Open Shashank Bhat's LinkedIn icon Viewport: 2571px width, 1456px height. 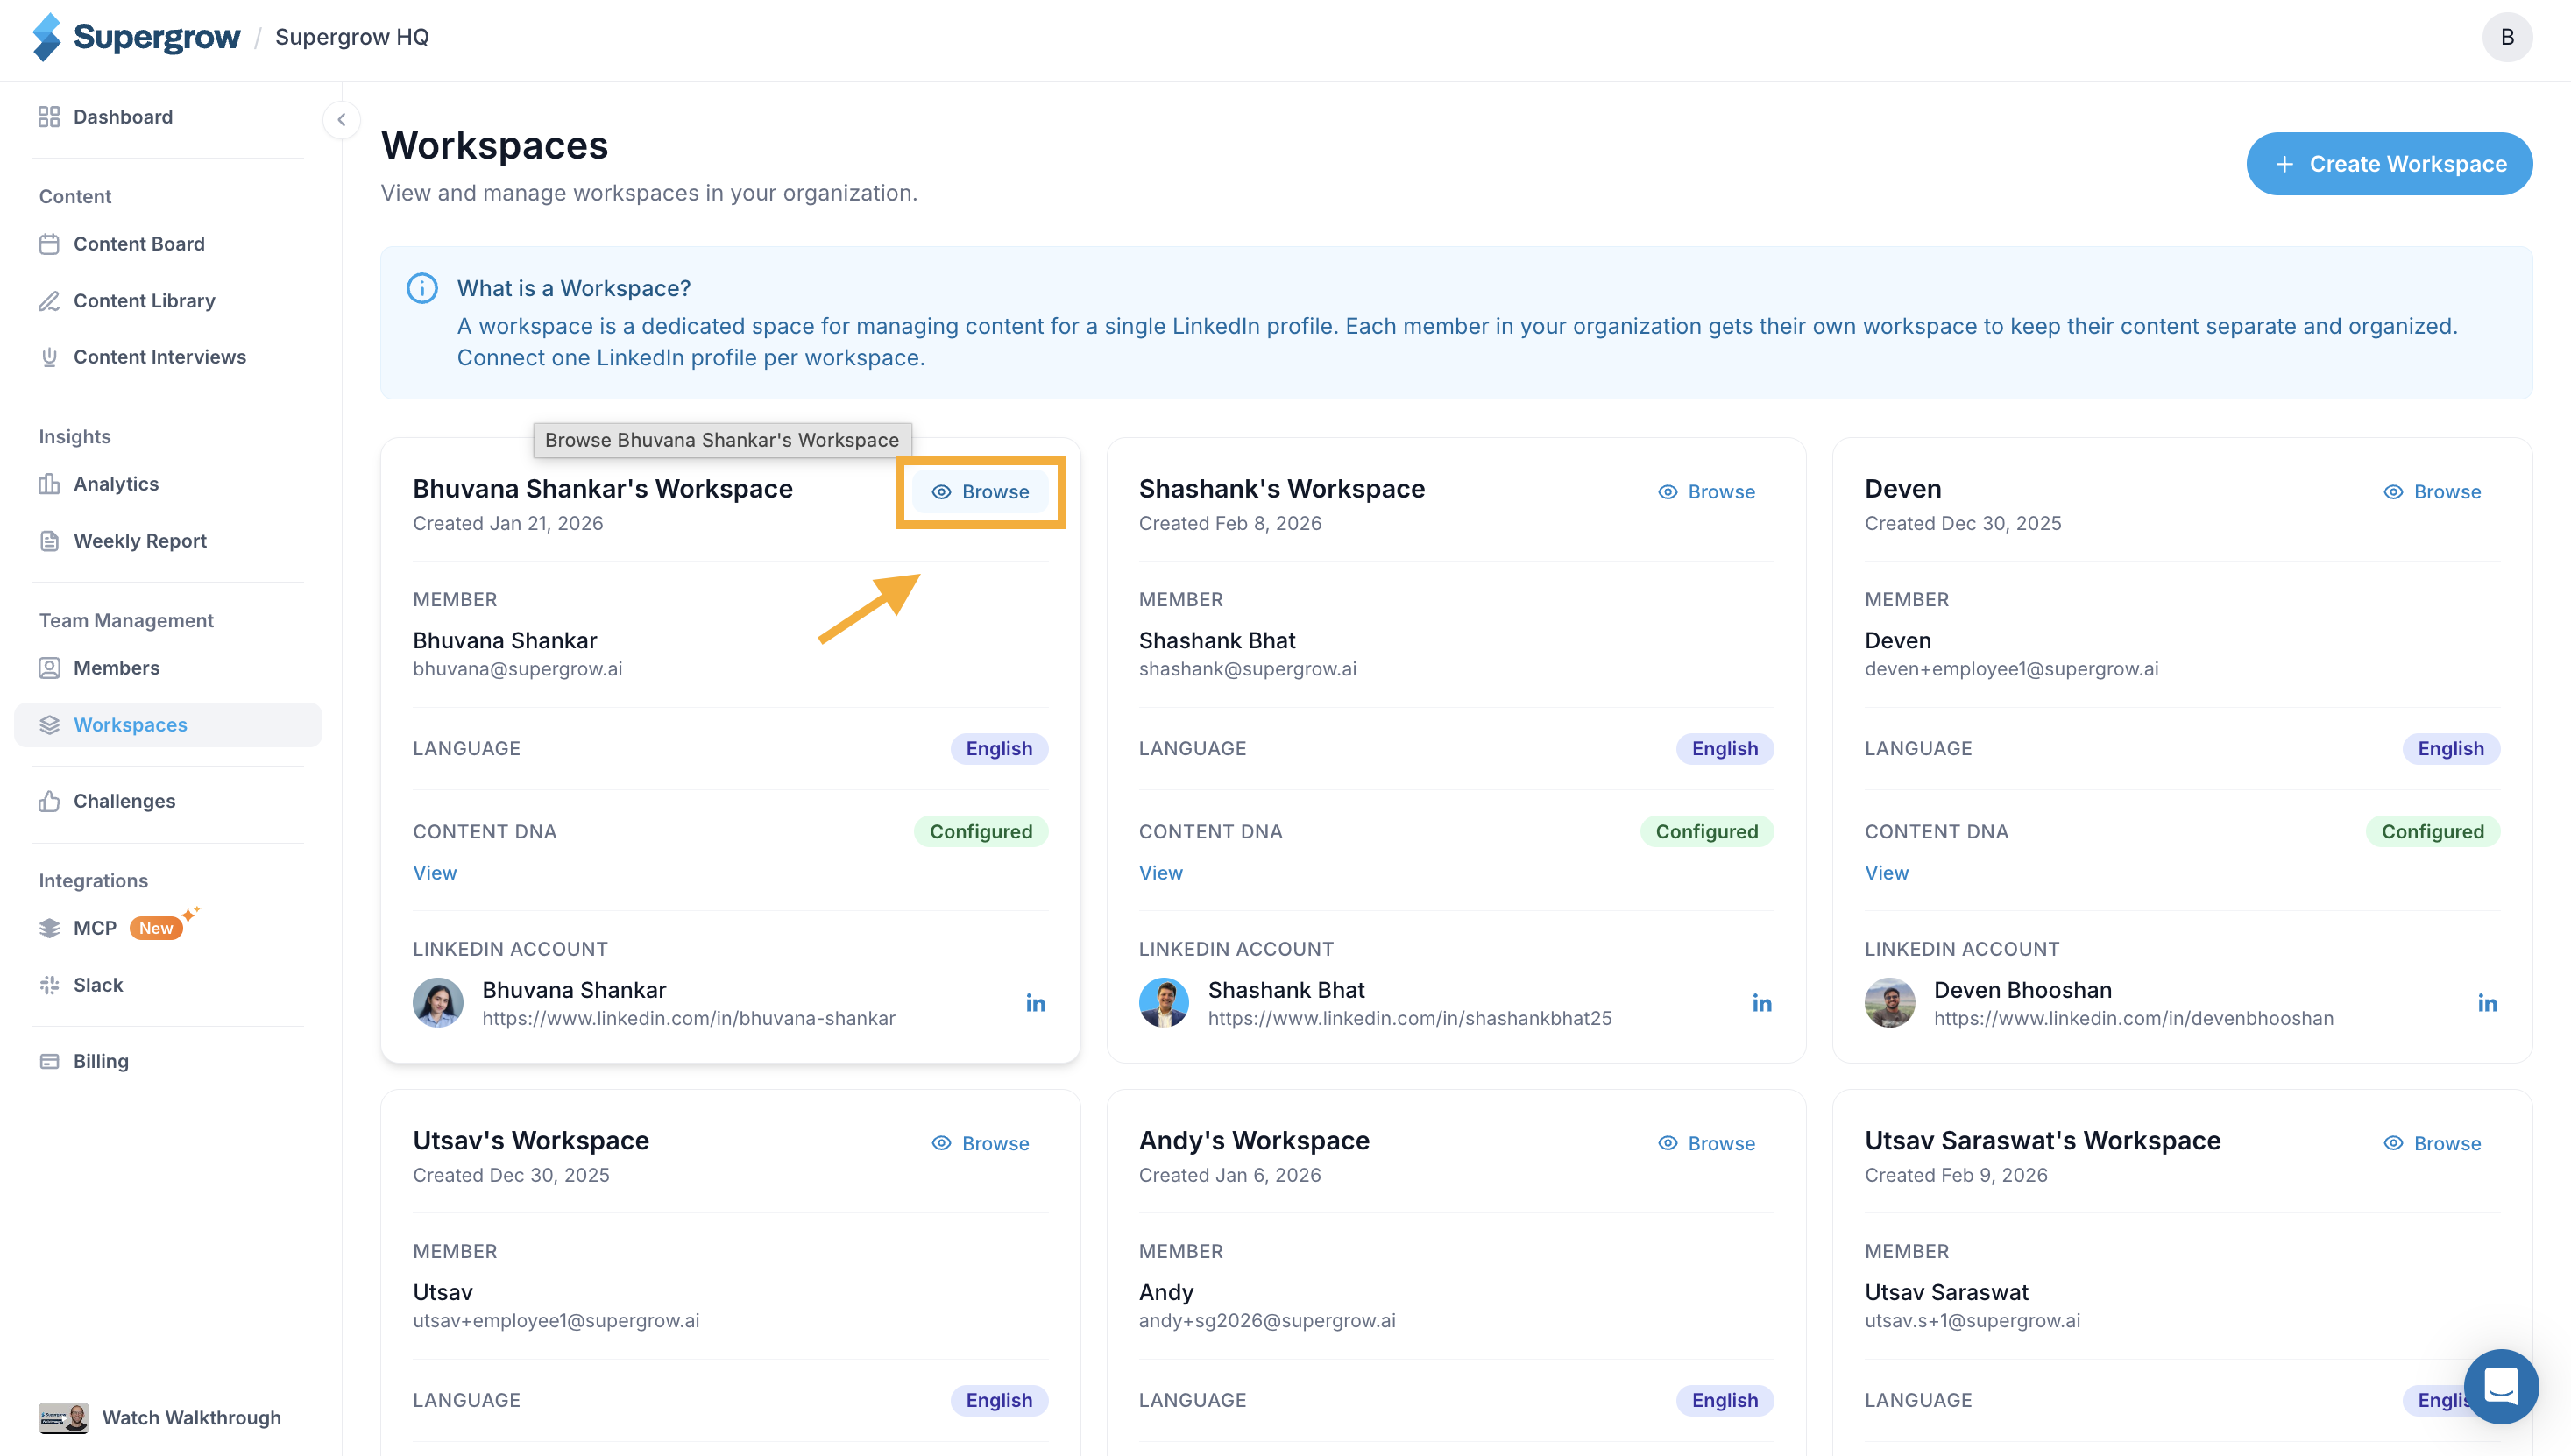point(1761,1003)
